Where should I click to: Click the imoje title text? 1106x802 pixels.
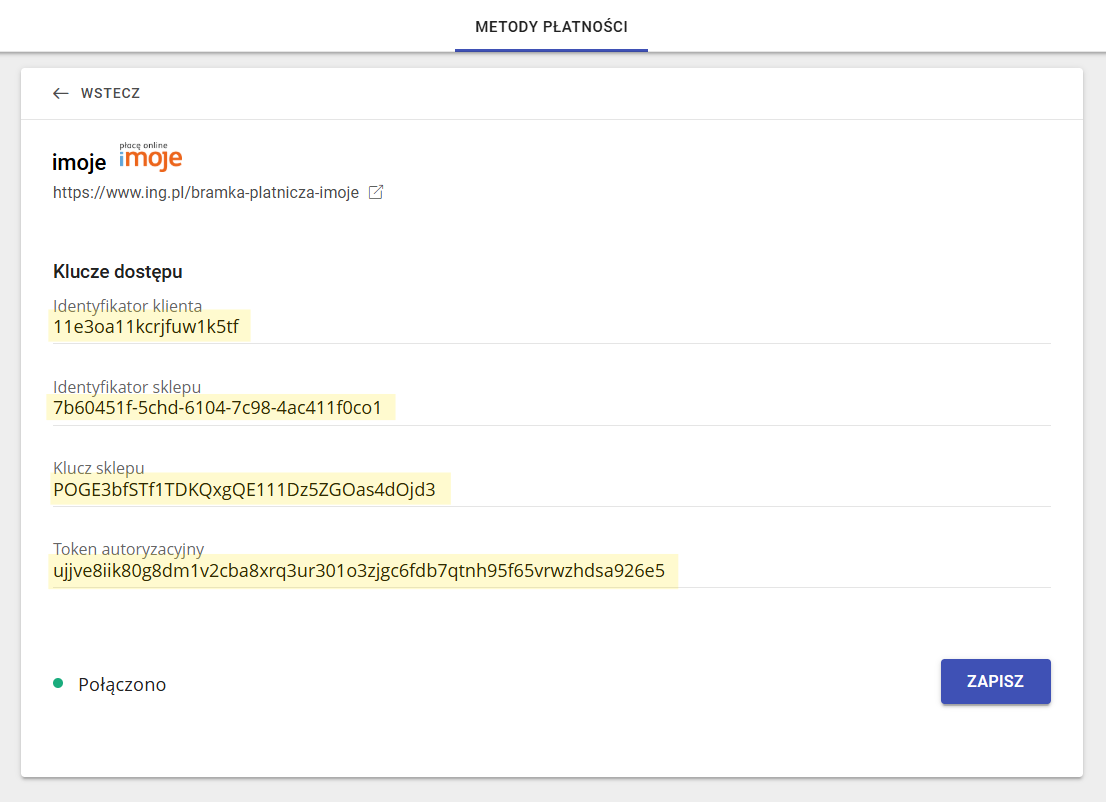point(79,162)
